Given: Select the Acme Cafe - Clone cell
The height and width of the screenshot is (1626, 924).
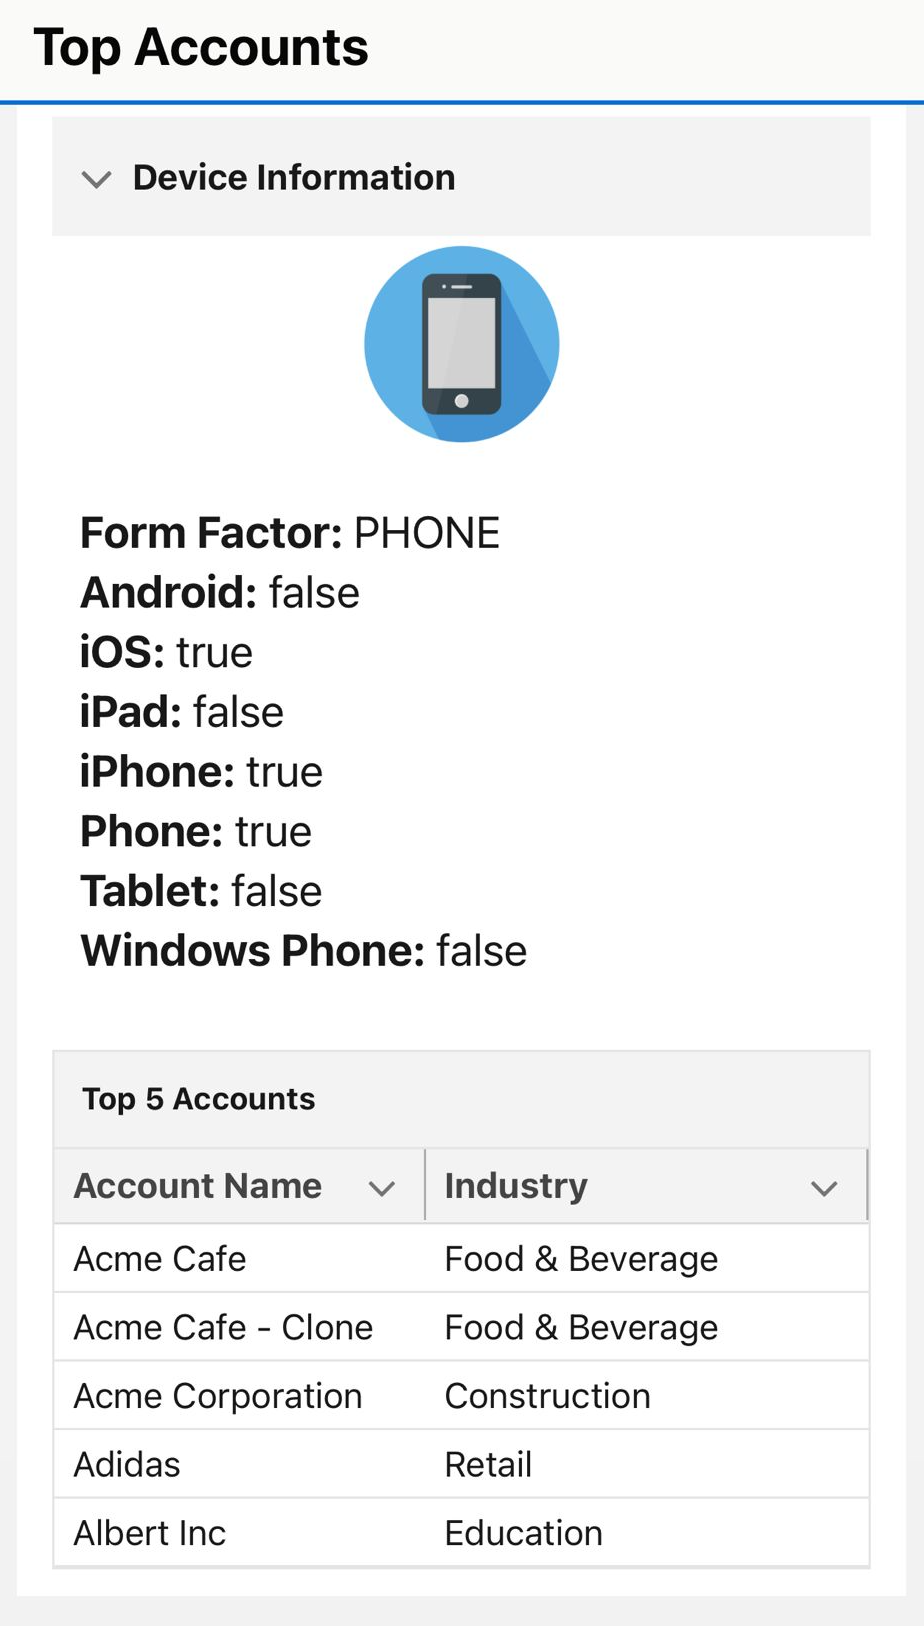Looking at the screenshot, I should 223,1328.
